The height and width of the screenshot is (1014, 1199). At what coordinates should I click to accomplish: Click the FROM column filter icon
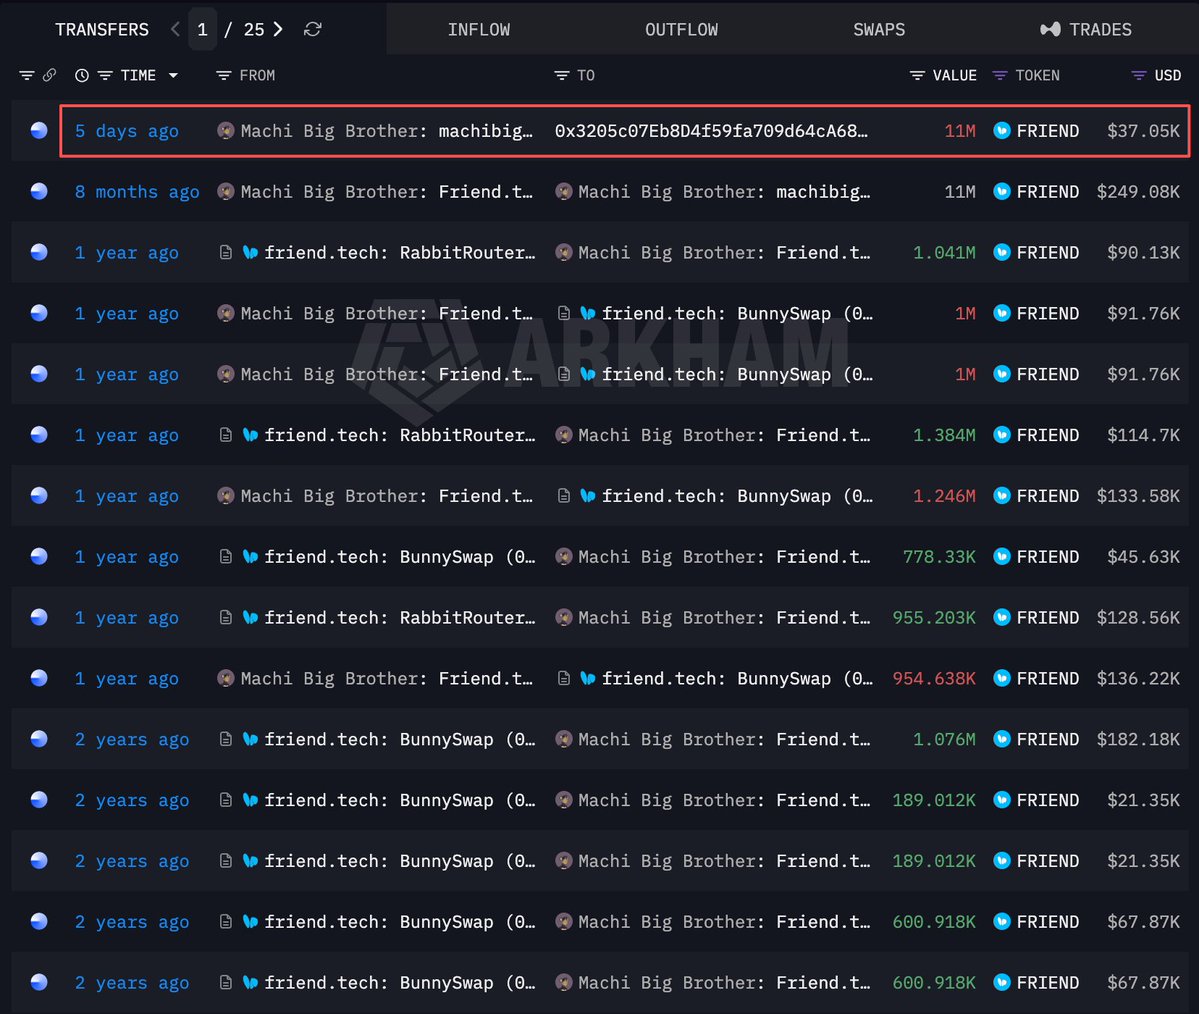pos(223,75)
